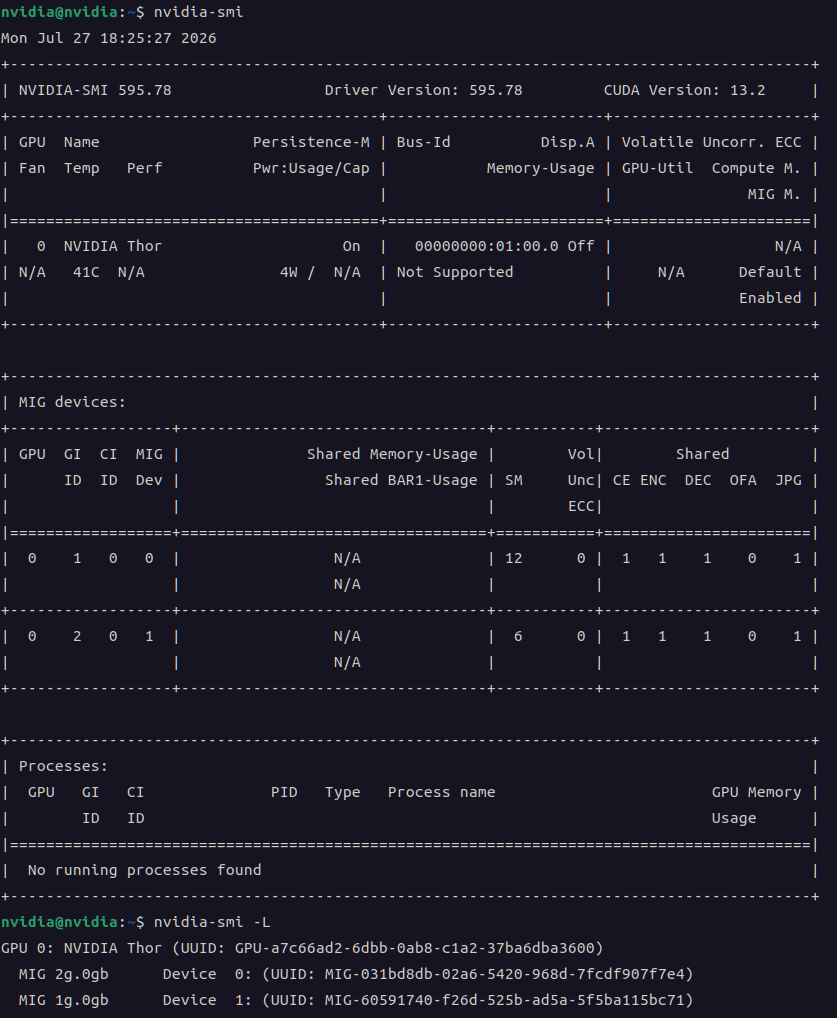Screen dimensions: 837x1018
Task: Click bus id '00000000:01:00.0 Off'
Action: tap(505, 246)
